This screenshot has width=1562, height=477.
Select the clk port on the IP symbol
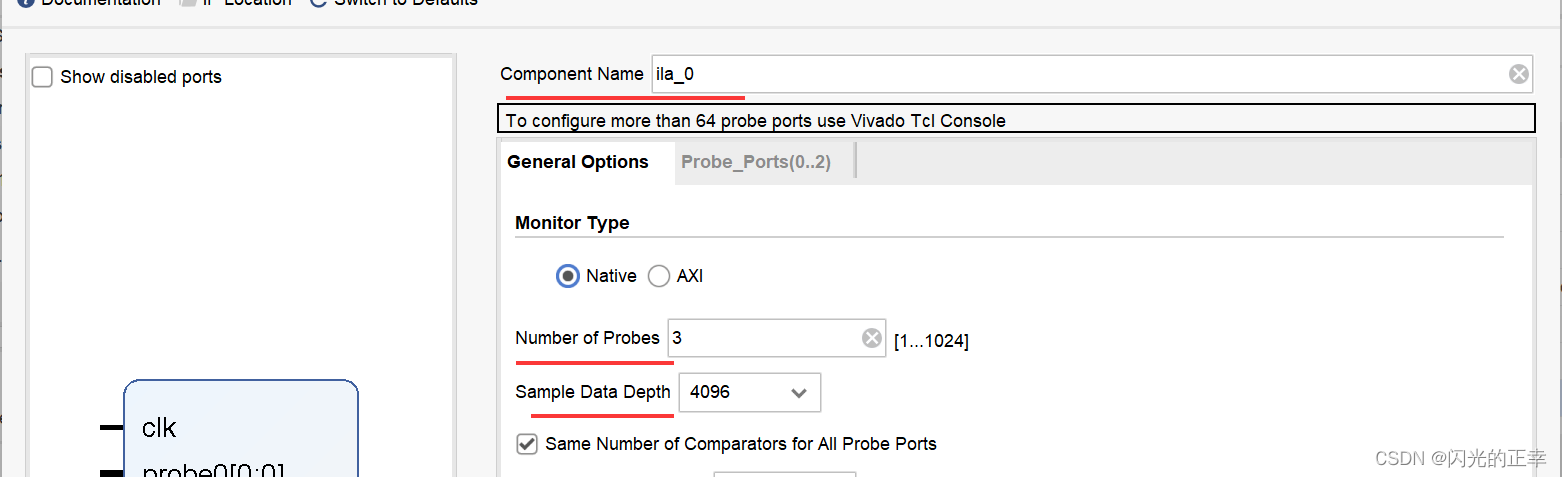coord(159,428)
